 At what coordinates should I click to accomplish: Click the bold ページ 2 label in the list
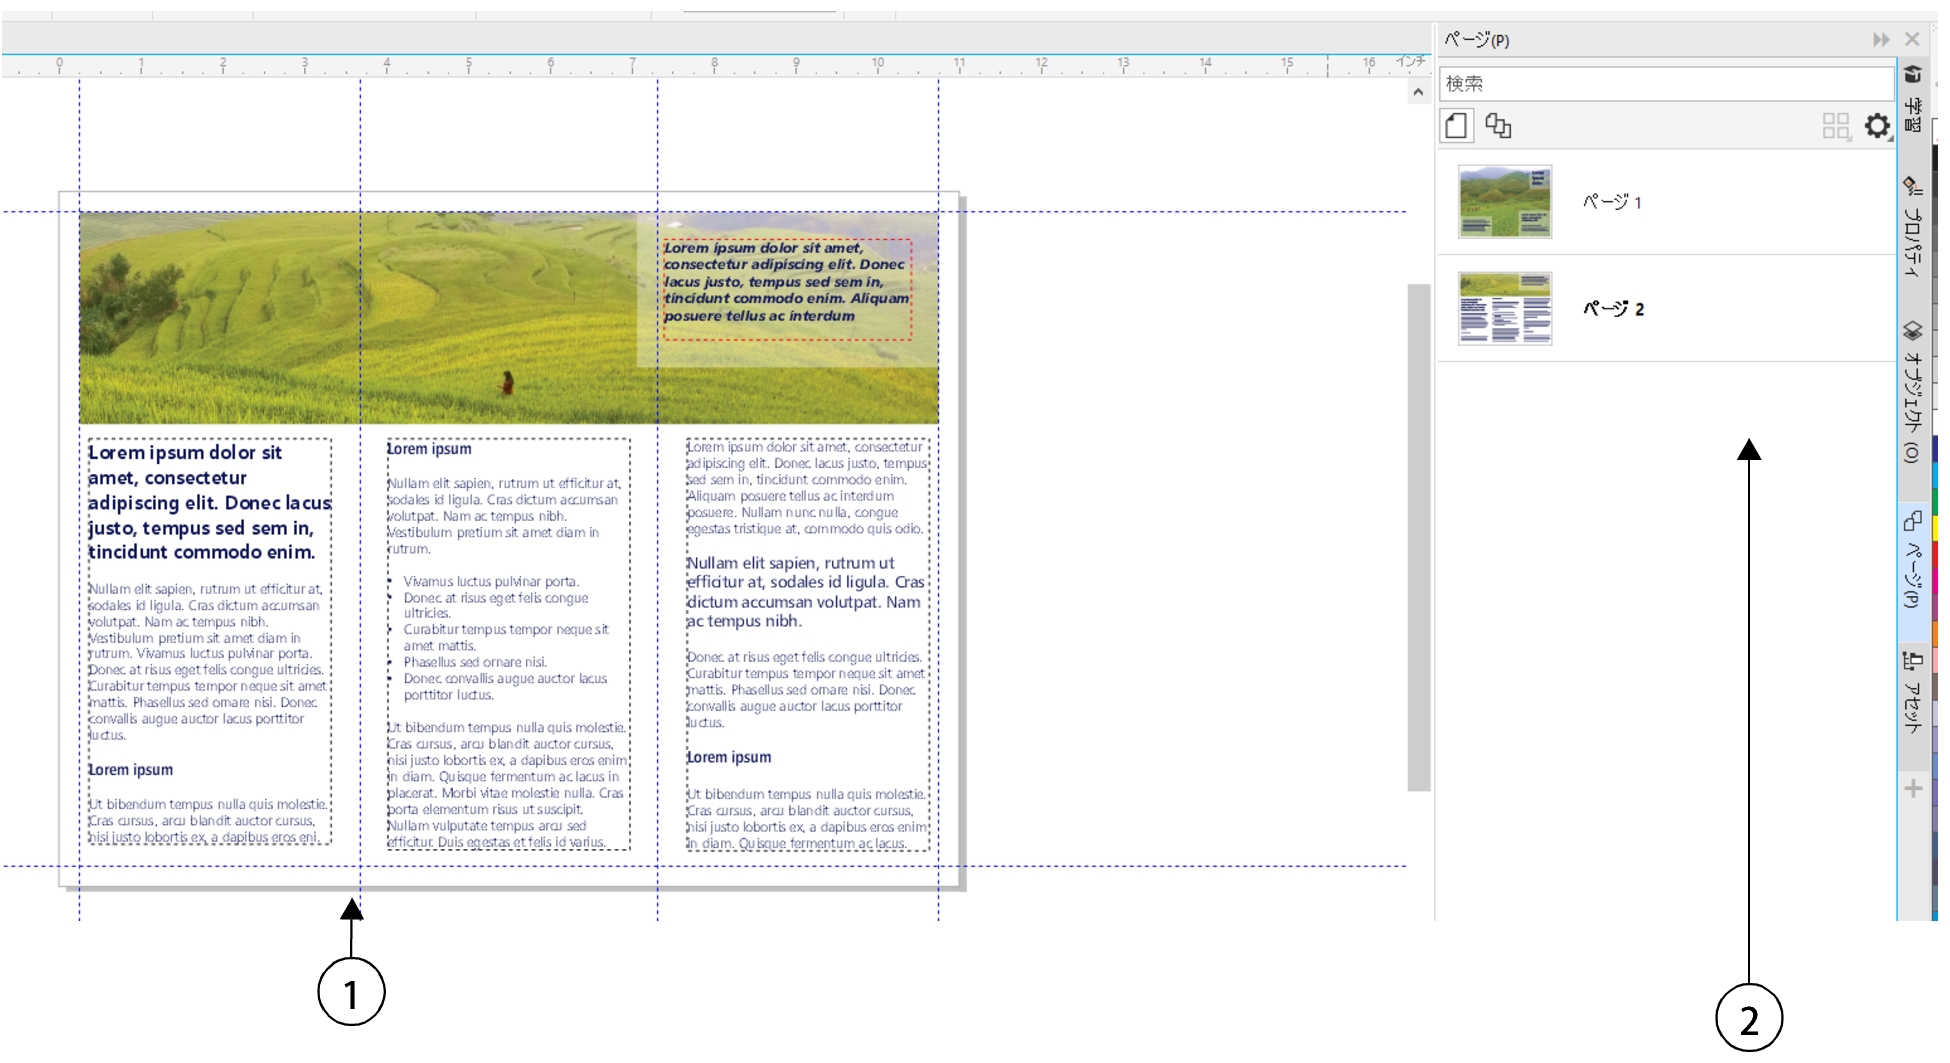pos(1613,309)
